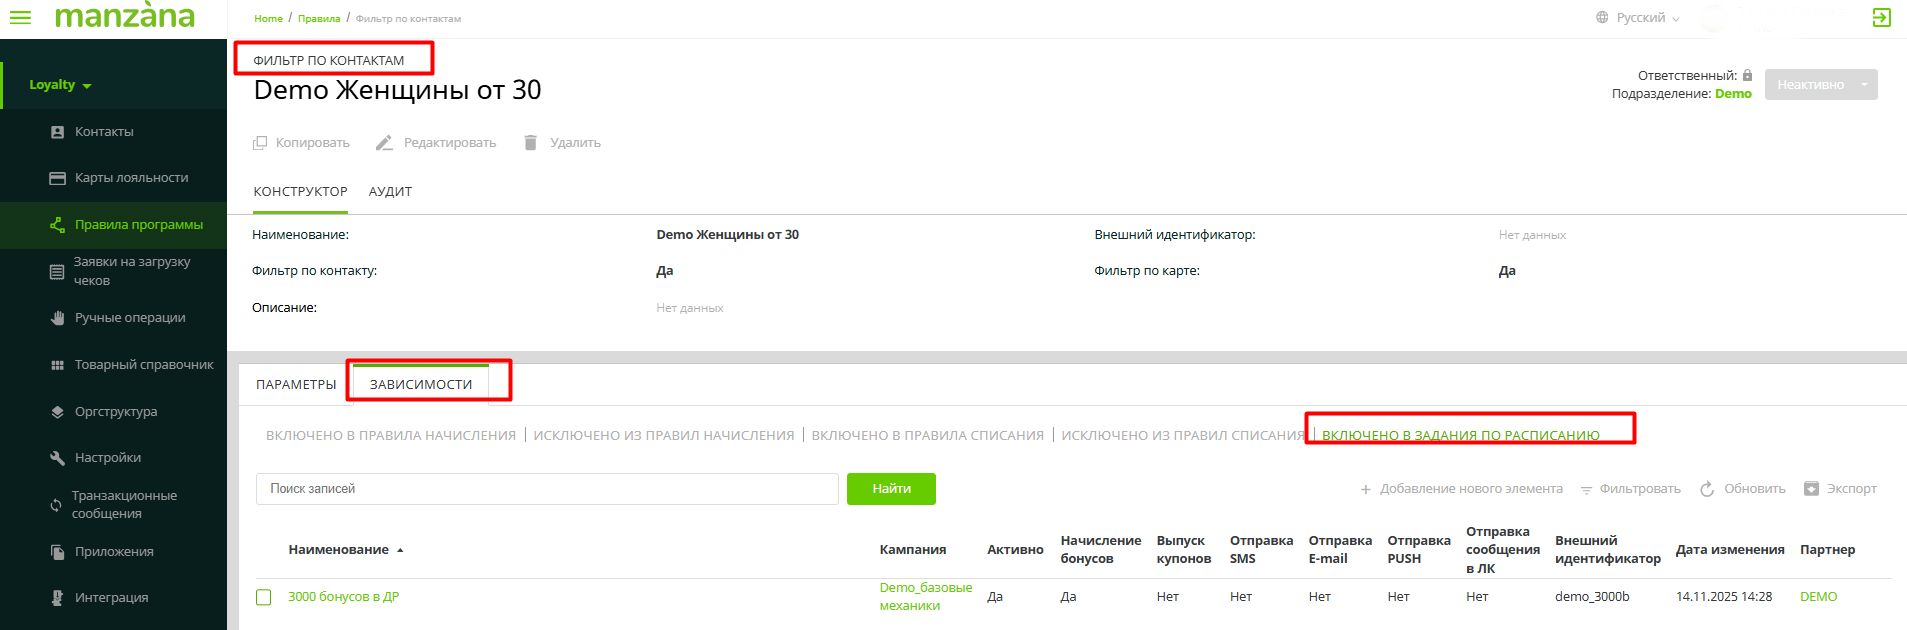Select Включено в правила начисления subtab
The height and width of the screenshot is (630, 1907).
(x=391, y=436)
